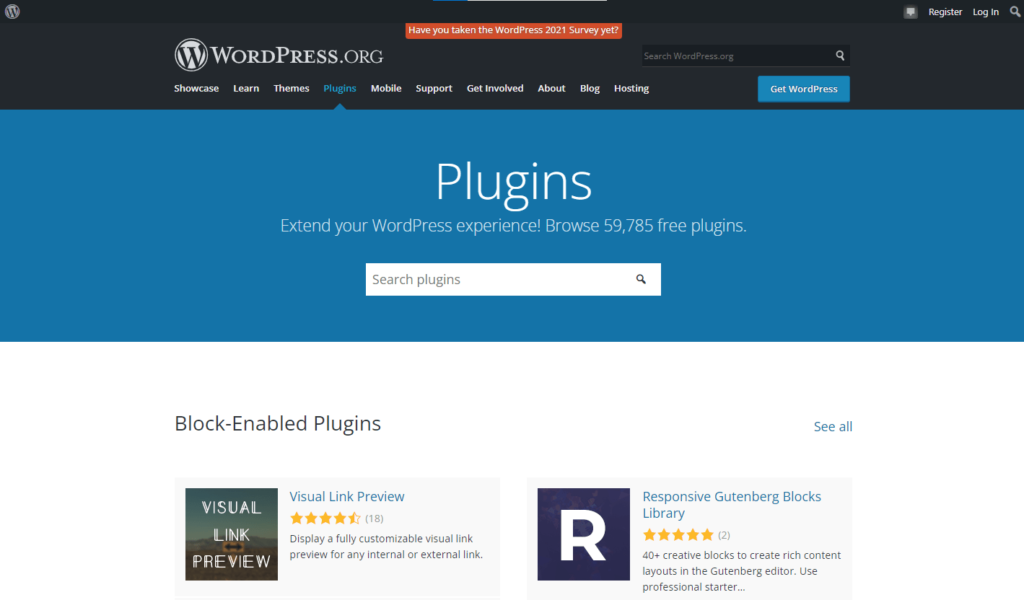The width and height of the screenshot is (1024, 600).
Task: Click into the Search plugins input field
Action: pos(480,279)
